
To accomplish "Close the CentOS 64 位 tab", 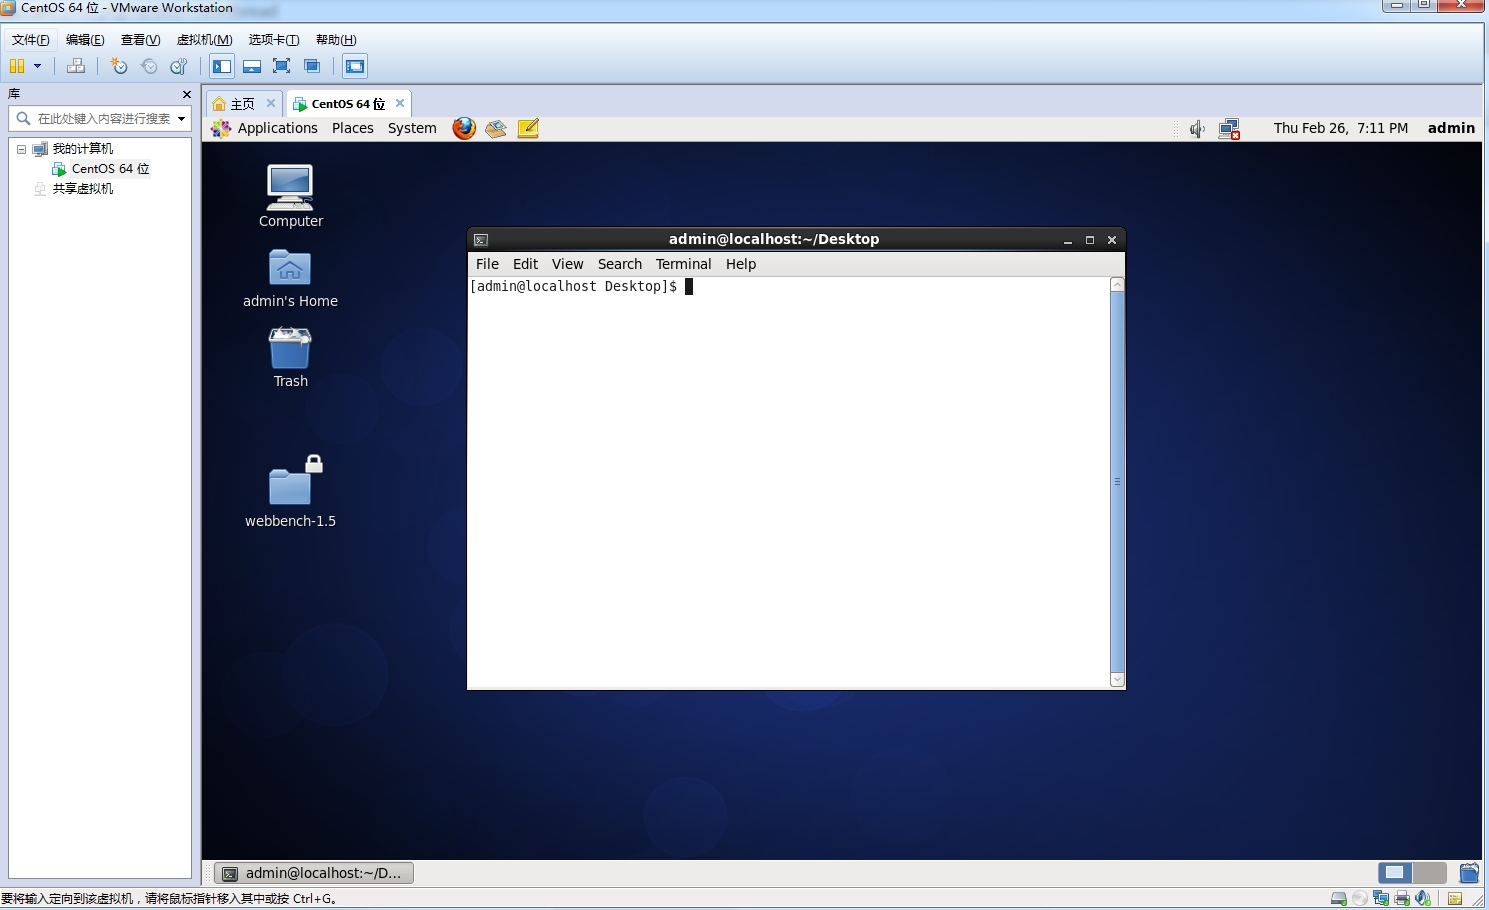I will (x=400, y=103).
